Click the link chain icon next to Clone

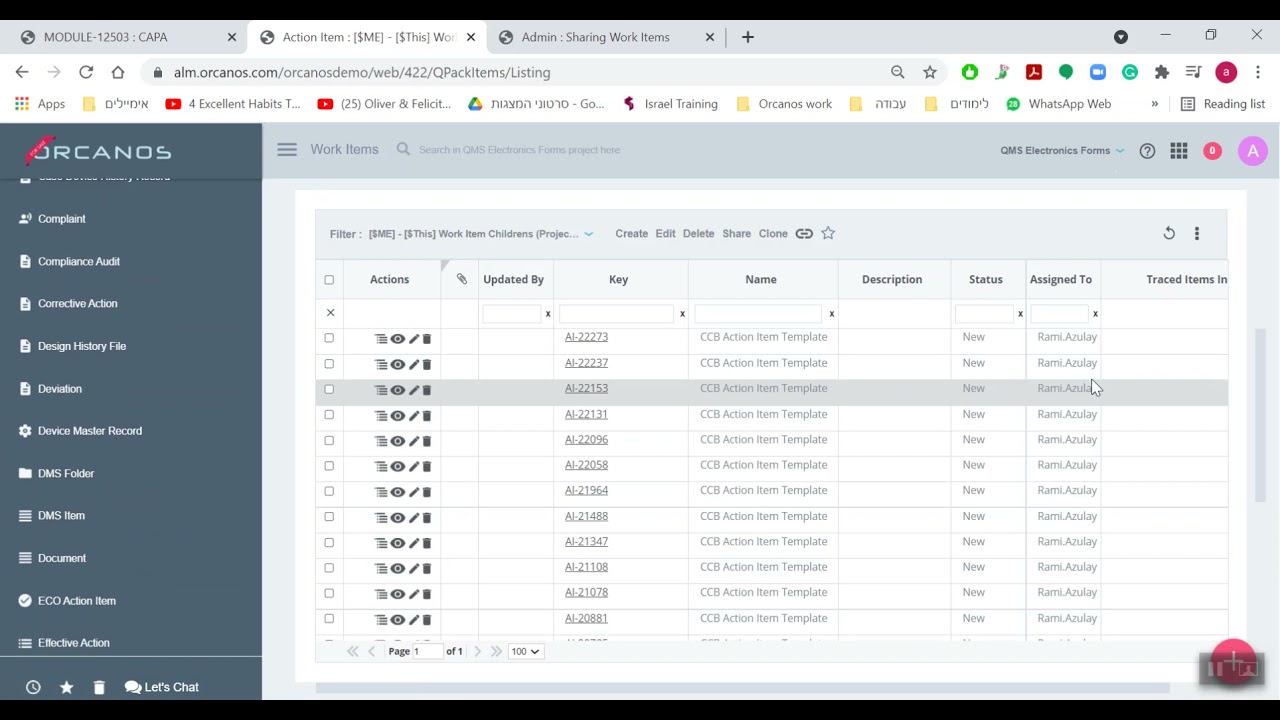pos(804,234)
